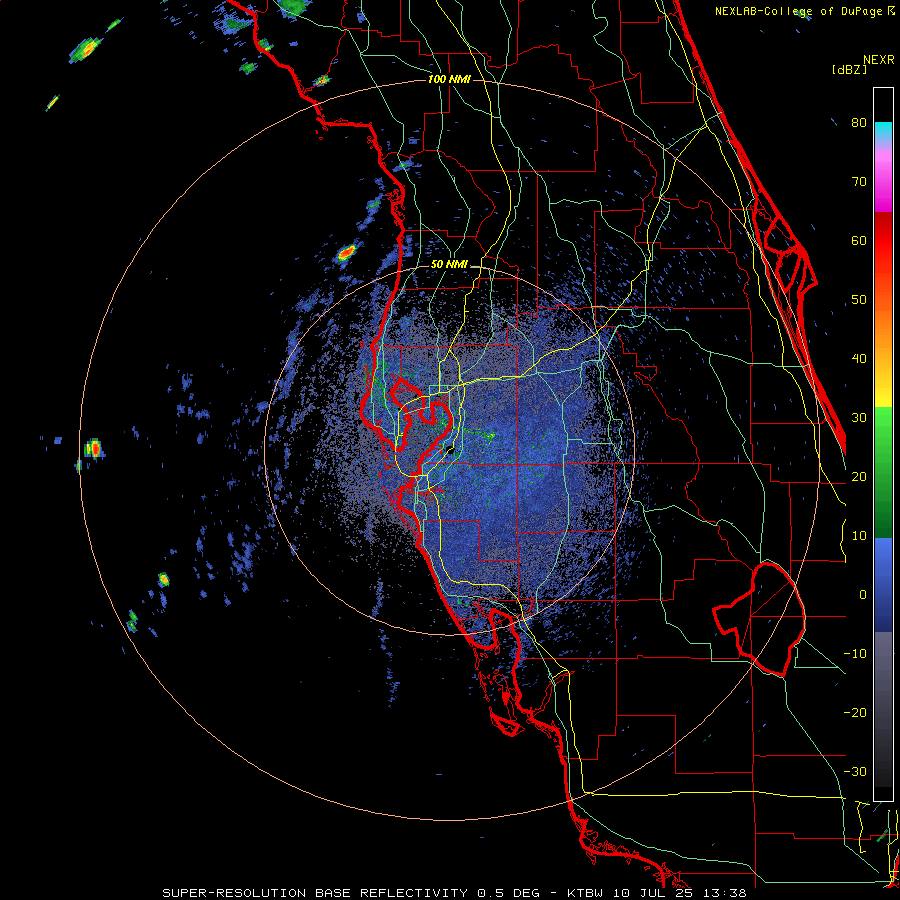900x900 pixels.
Task: Select the 70 value on the dBZ scale
Action: 859,181
